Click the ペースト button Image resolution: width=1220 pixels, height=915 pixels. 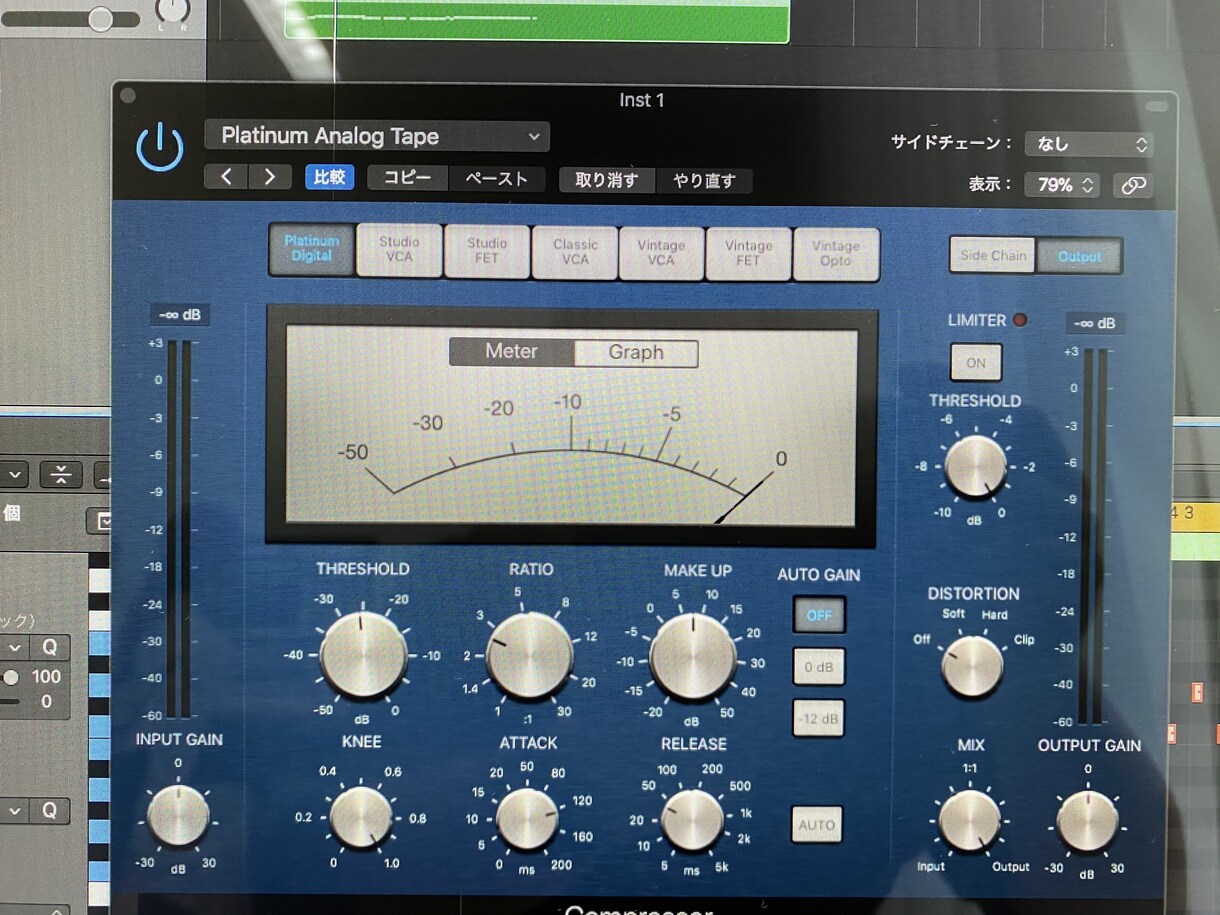(x=497, y=179)
